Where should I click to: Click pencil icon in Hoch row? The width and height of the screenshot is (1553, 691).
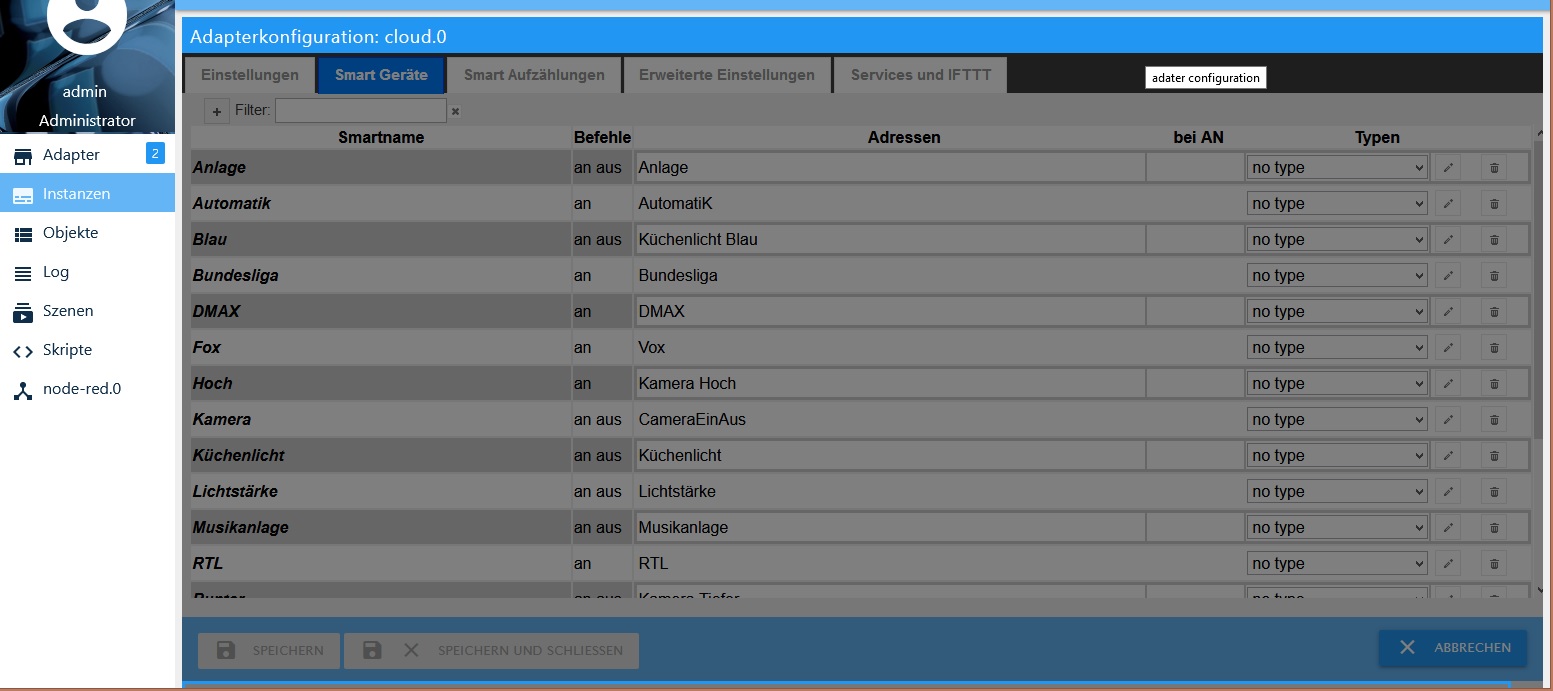[x=1447, y=384]
